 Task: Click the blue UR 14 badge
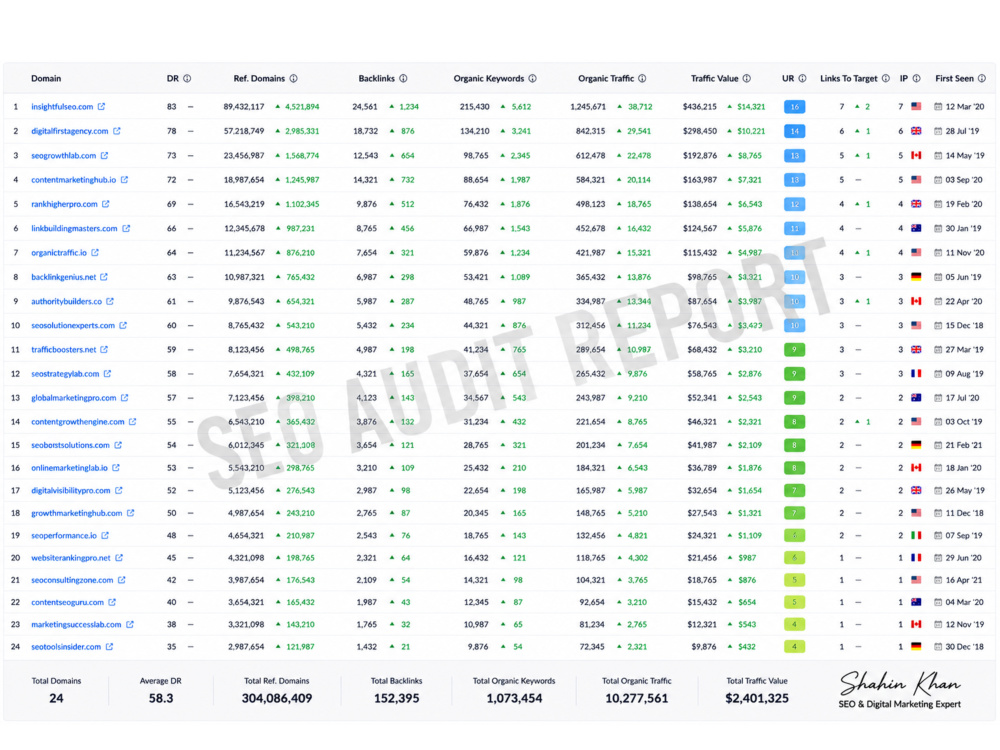click(794, 131)
